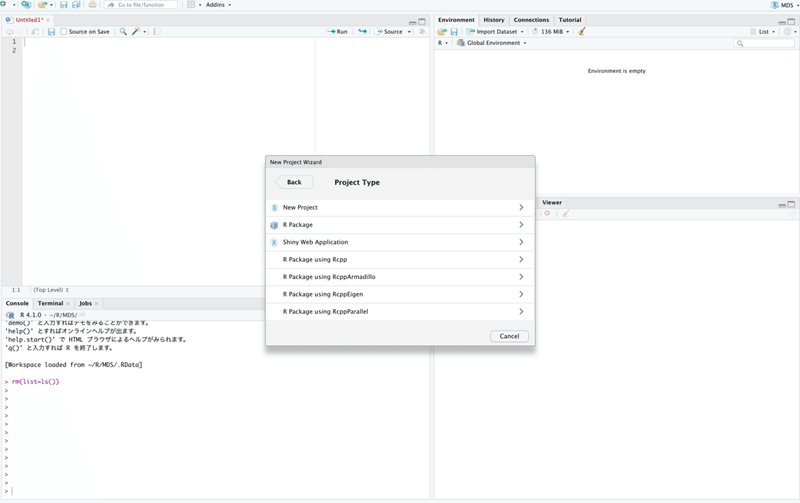This screenshot has height=503, width=800.
Task: Click the save all documents icon
Action: pos(76,5)
